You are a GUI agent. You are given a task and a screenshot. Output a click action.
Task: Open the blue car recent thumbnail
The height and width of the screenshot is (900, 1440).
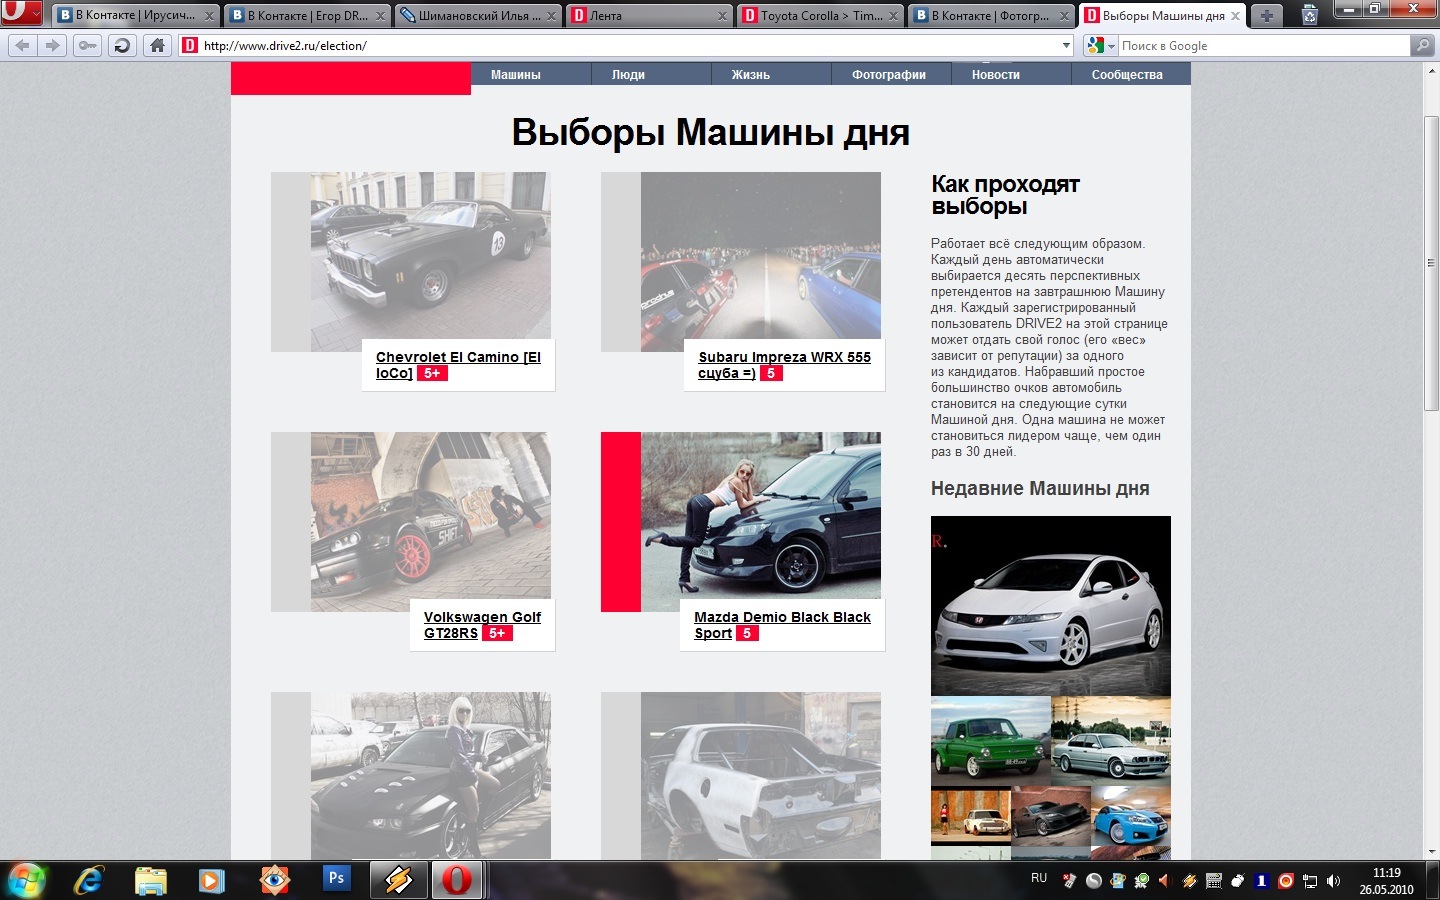tap(1131, 816)
